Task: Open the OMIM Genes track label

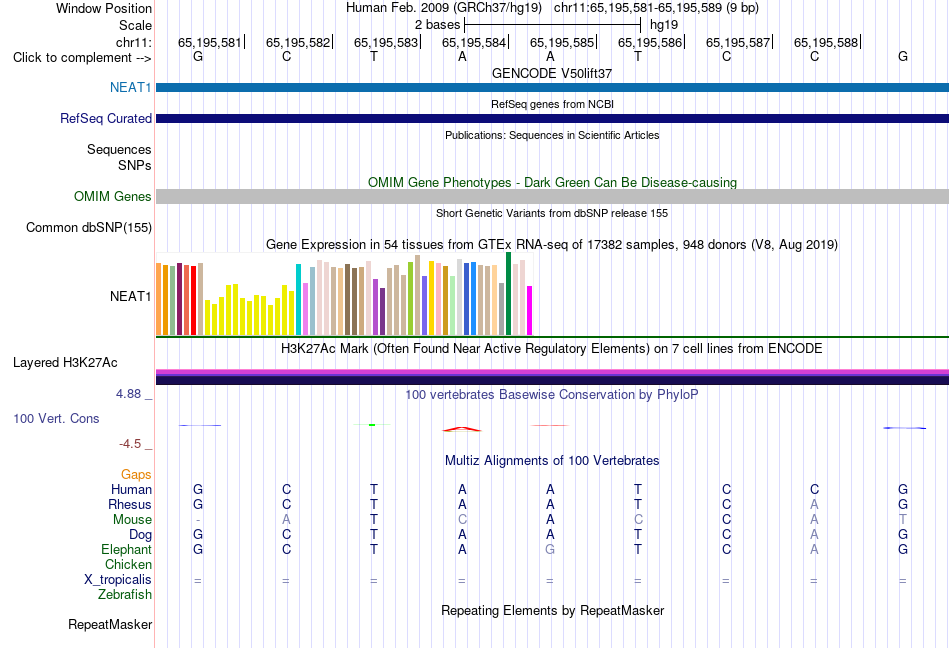Action: (x=112, y=196)
